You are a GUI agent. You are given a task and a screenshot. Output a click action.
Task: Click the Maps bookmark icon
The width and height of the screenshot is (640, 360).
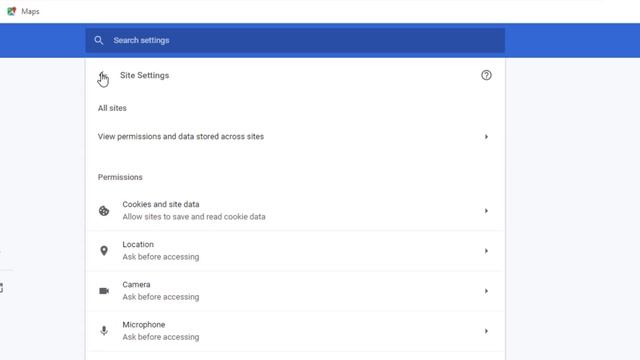pos(11,11)
